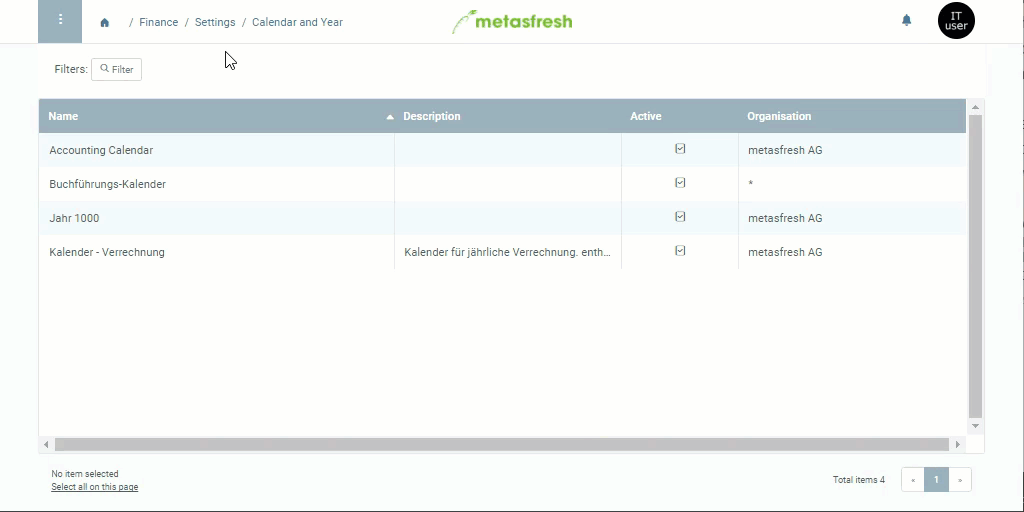Go to the home dashboard icon

pos(104,22)
